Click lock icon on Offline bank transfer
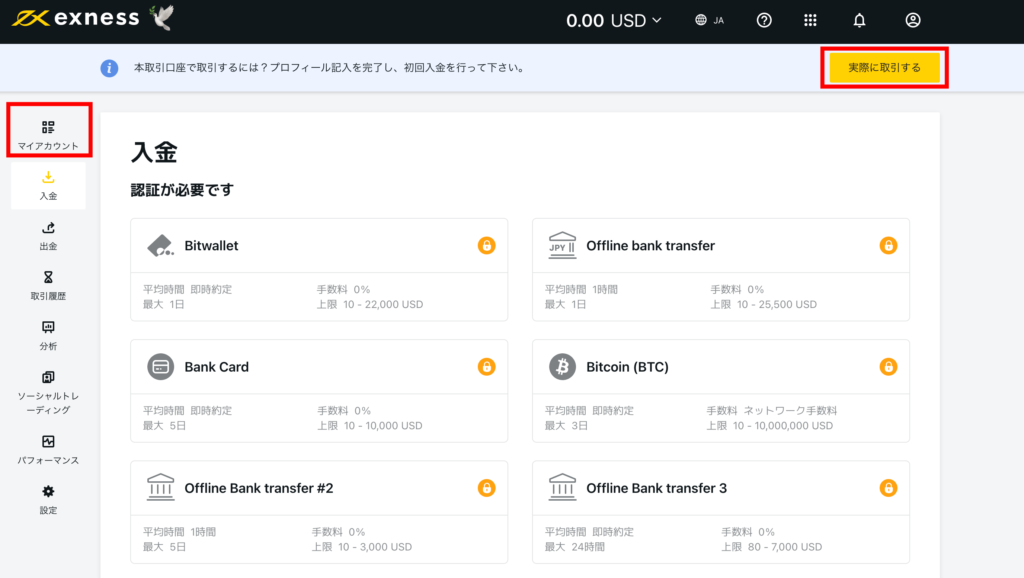Viewport: 1024px width, 578px height. (x=888, y=246)
